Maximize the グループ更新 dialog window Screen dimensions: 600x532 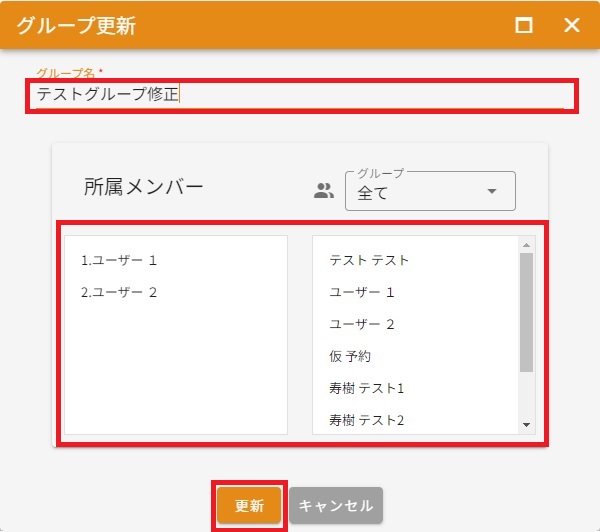click(524, 25)
